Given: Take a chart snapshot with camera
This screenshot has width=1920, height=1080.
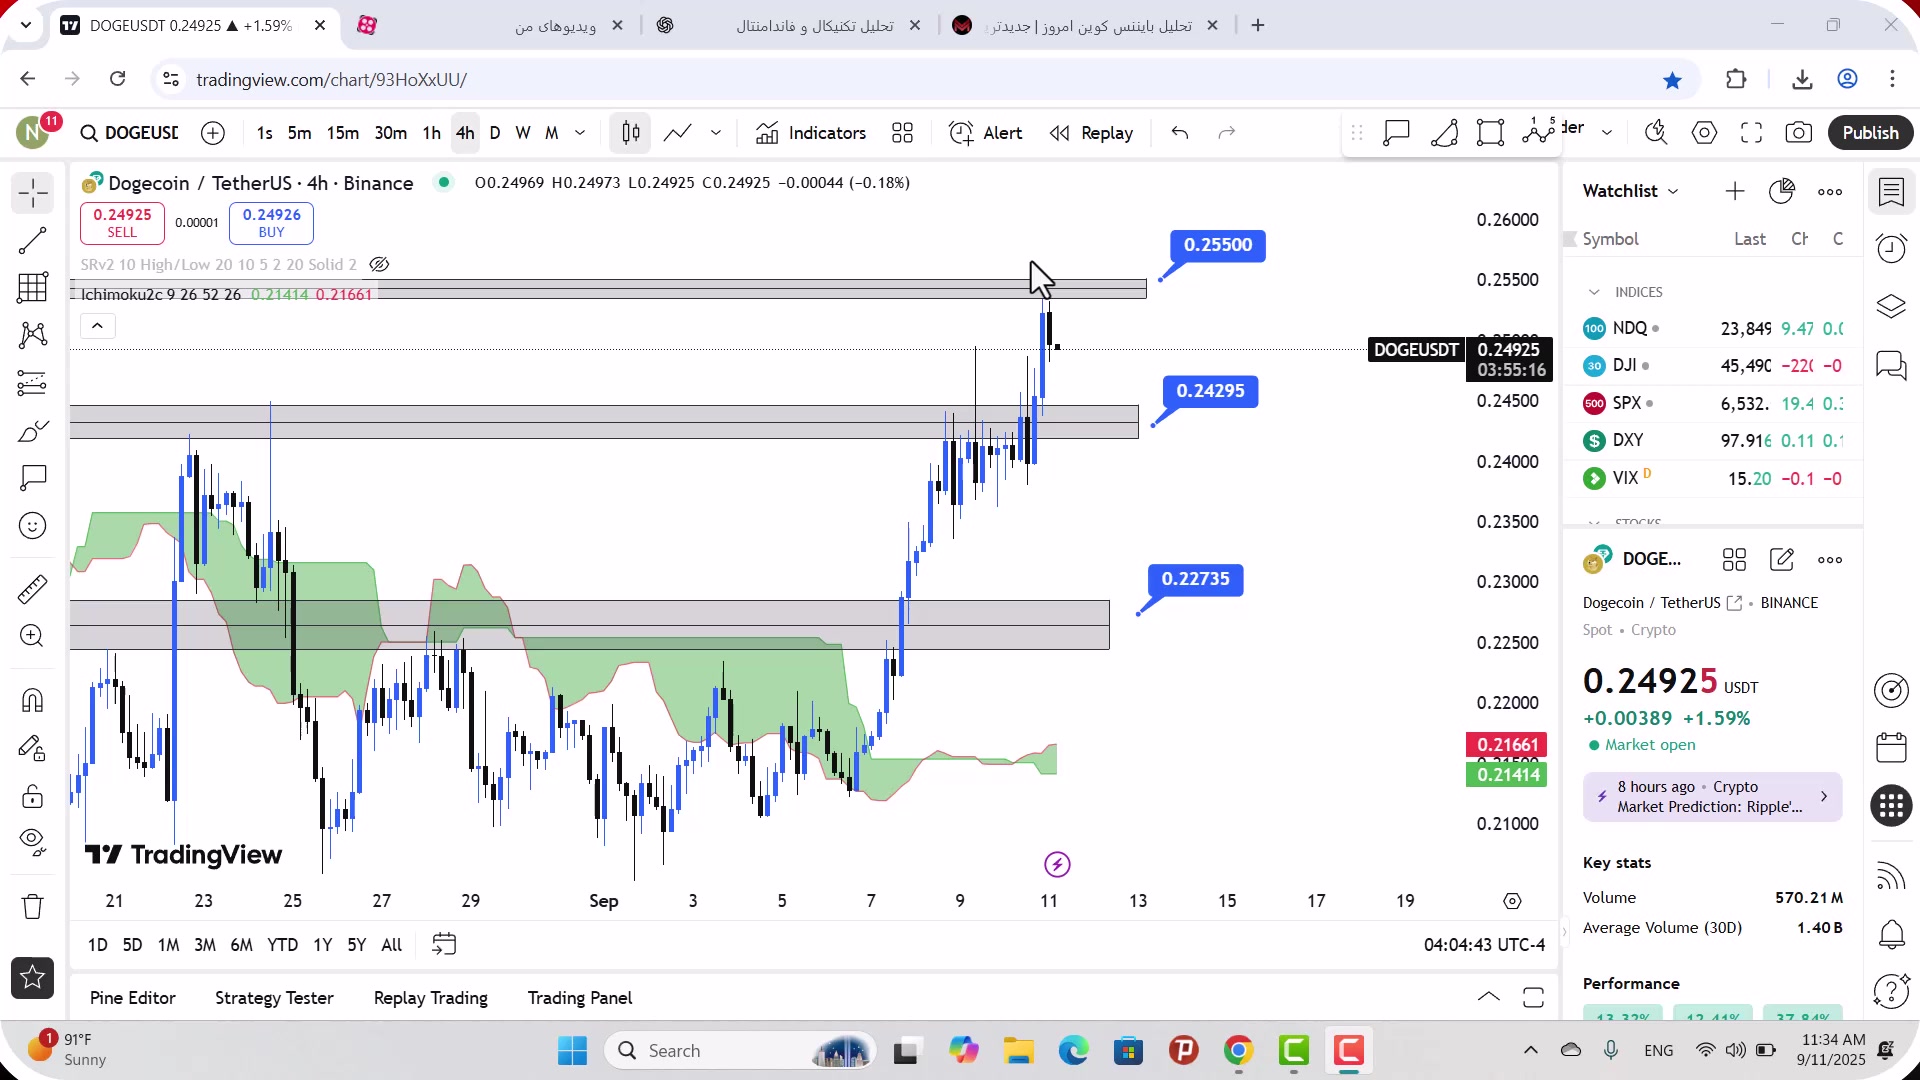Looking at the screenshot, I should (x=1799, y=133).
